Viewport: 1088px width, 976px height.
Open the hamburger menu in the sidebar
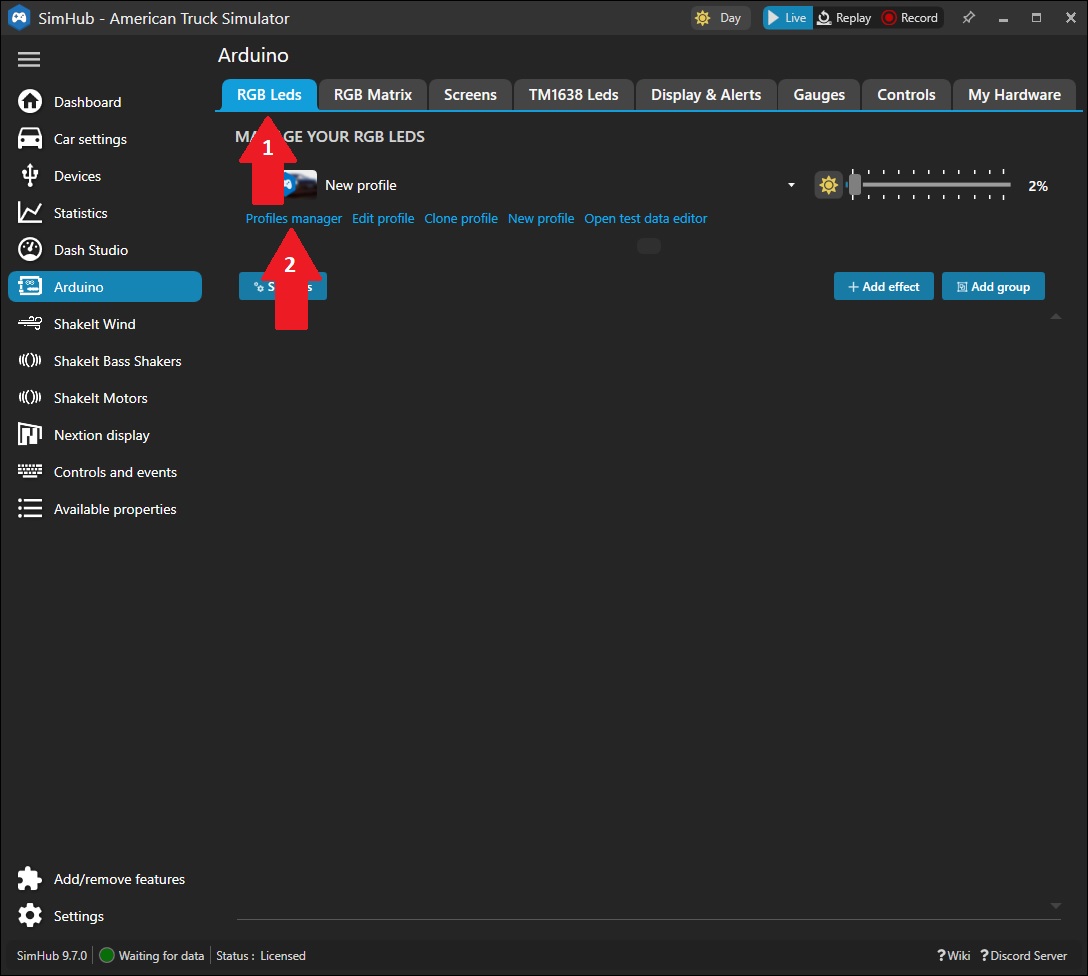[x=29, y=60]
